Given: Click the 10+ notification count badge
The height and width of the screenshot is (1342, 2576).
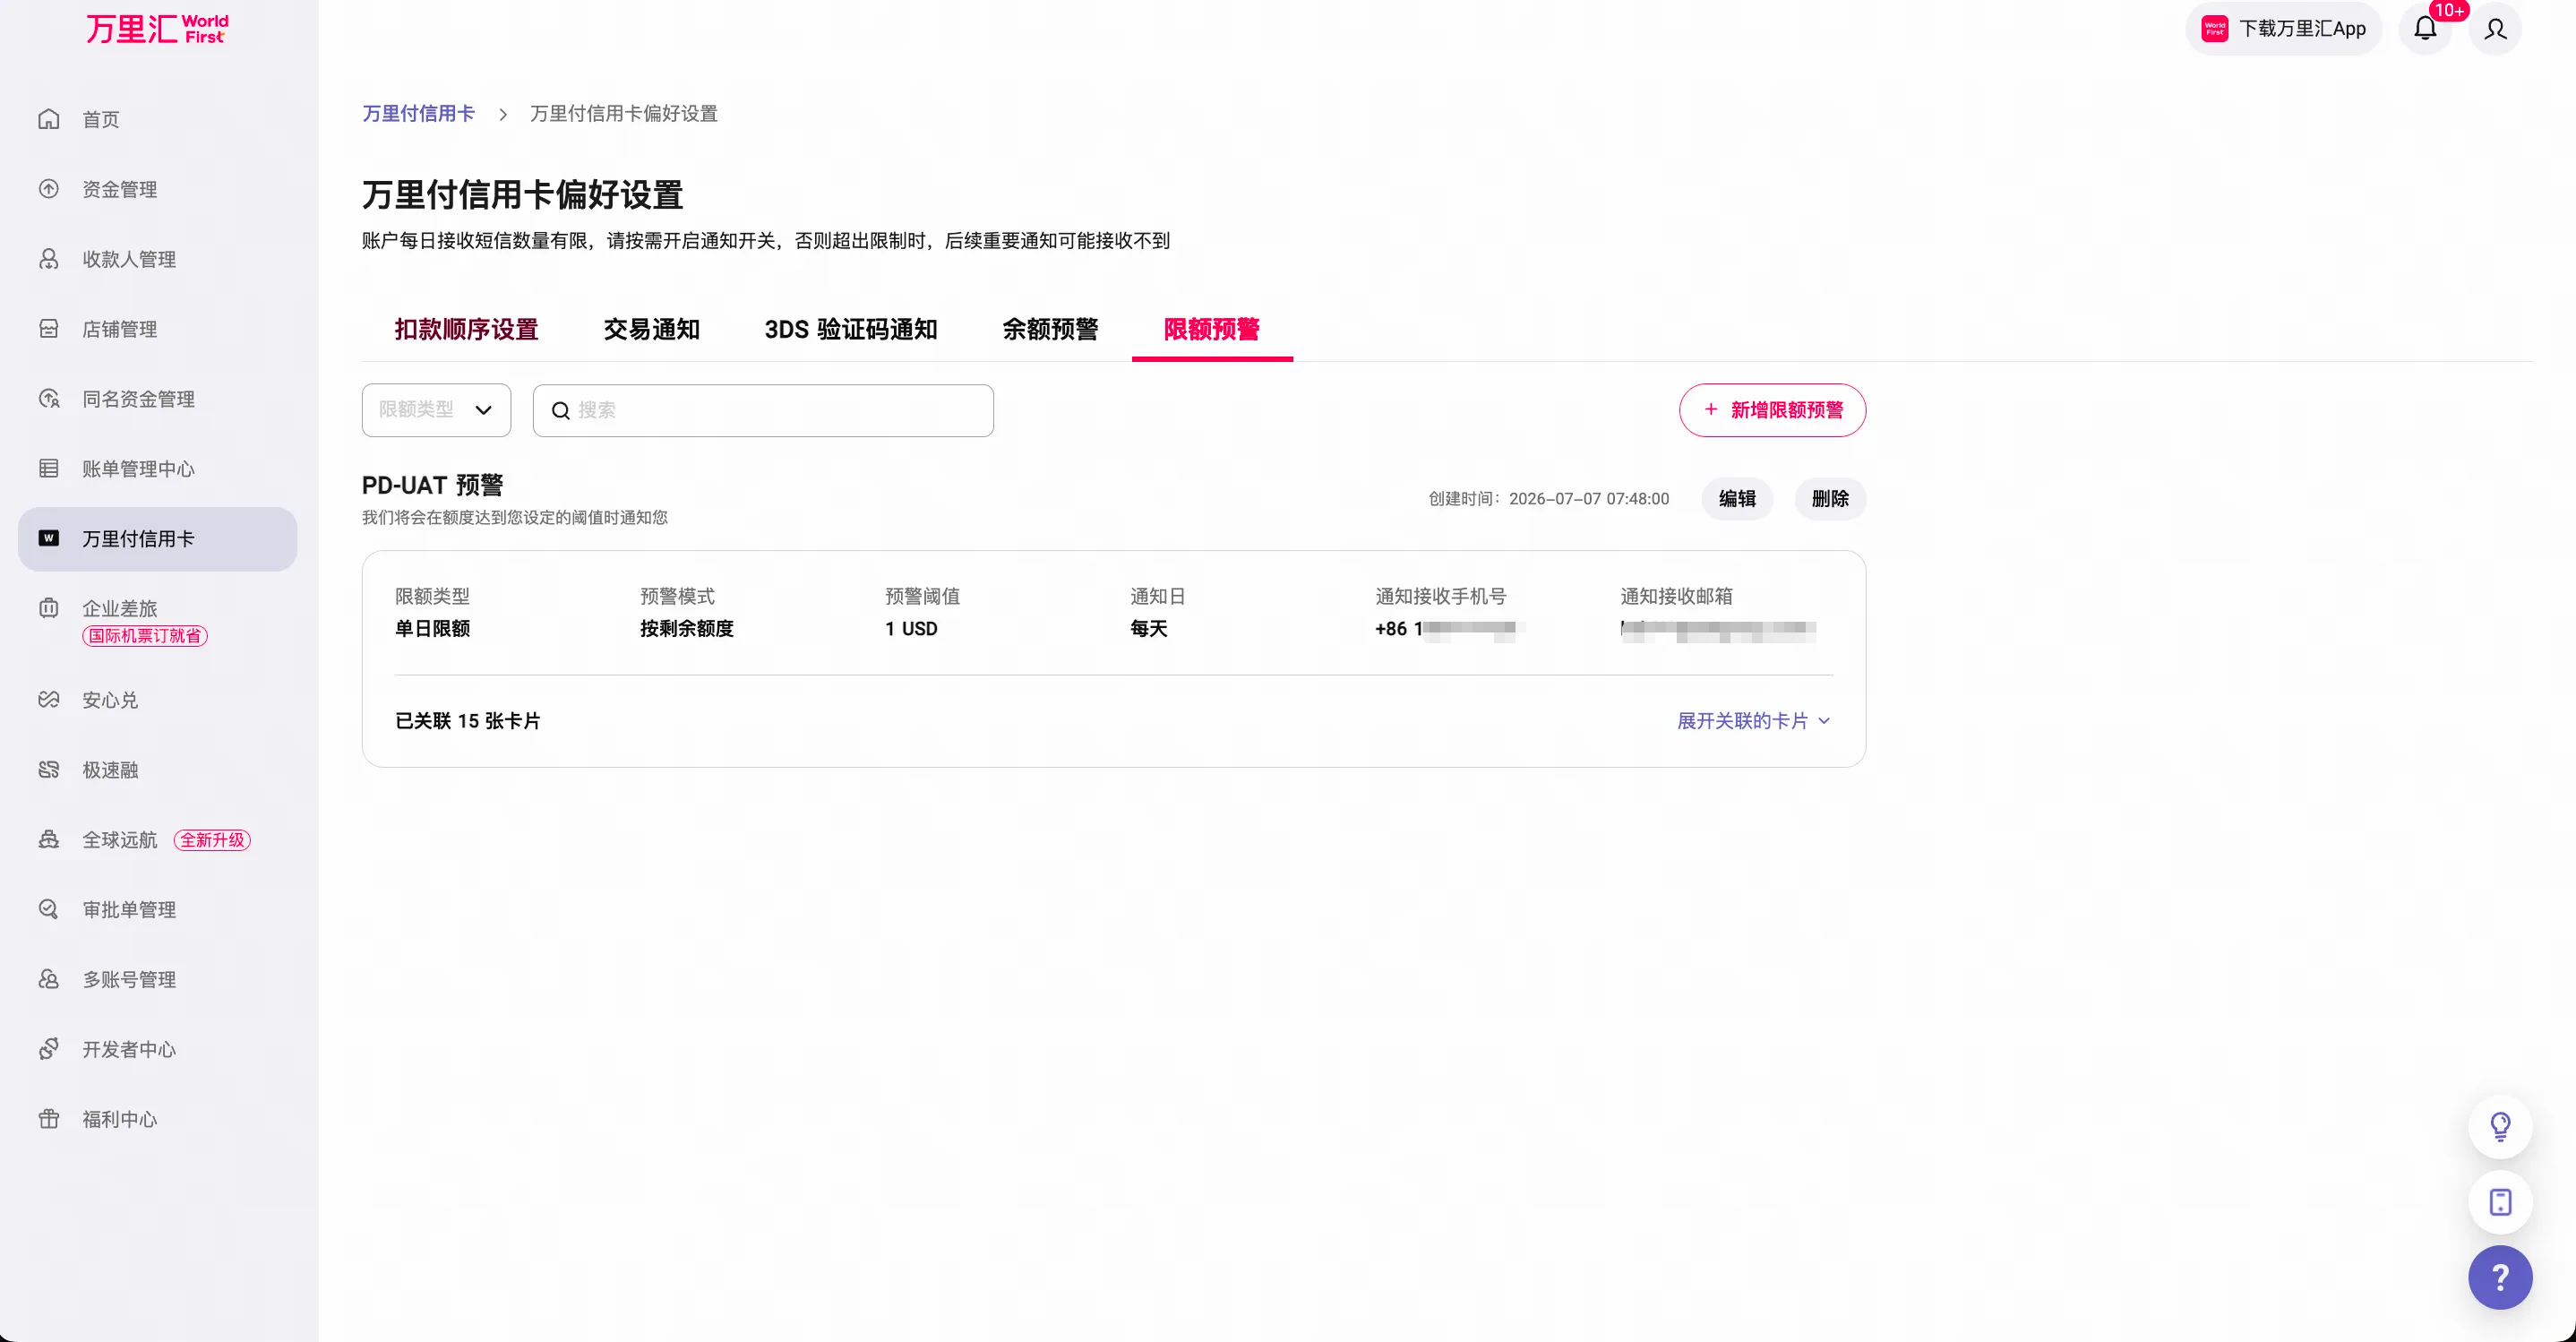Looking at the screenshot, I should click(2448, 10).
